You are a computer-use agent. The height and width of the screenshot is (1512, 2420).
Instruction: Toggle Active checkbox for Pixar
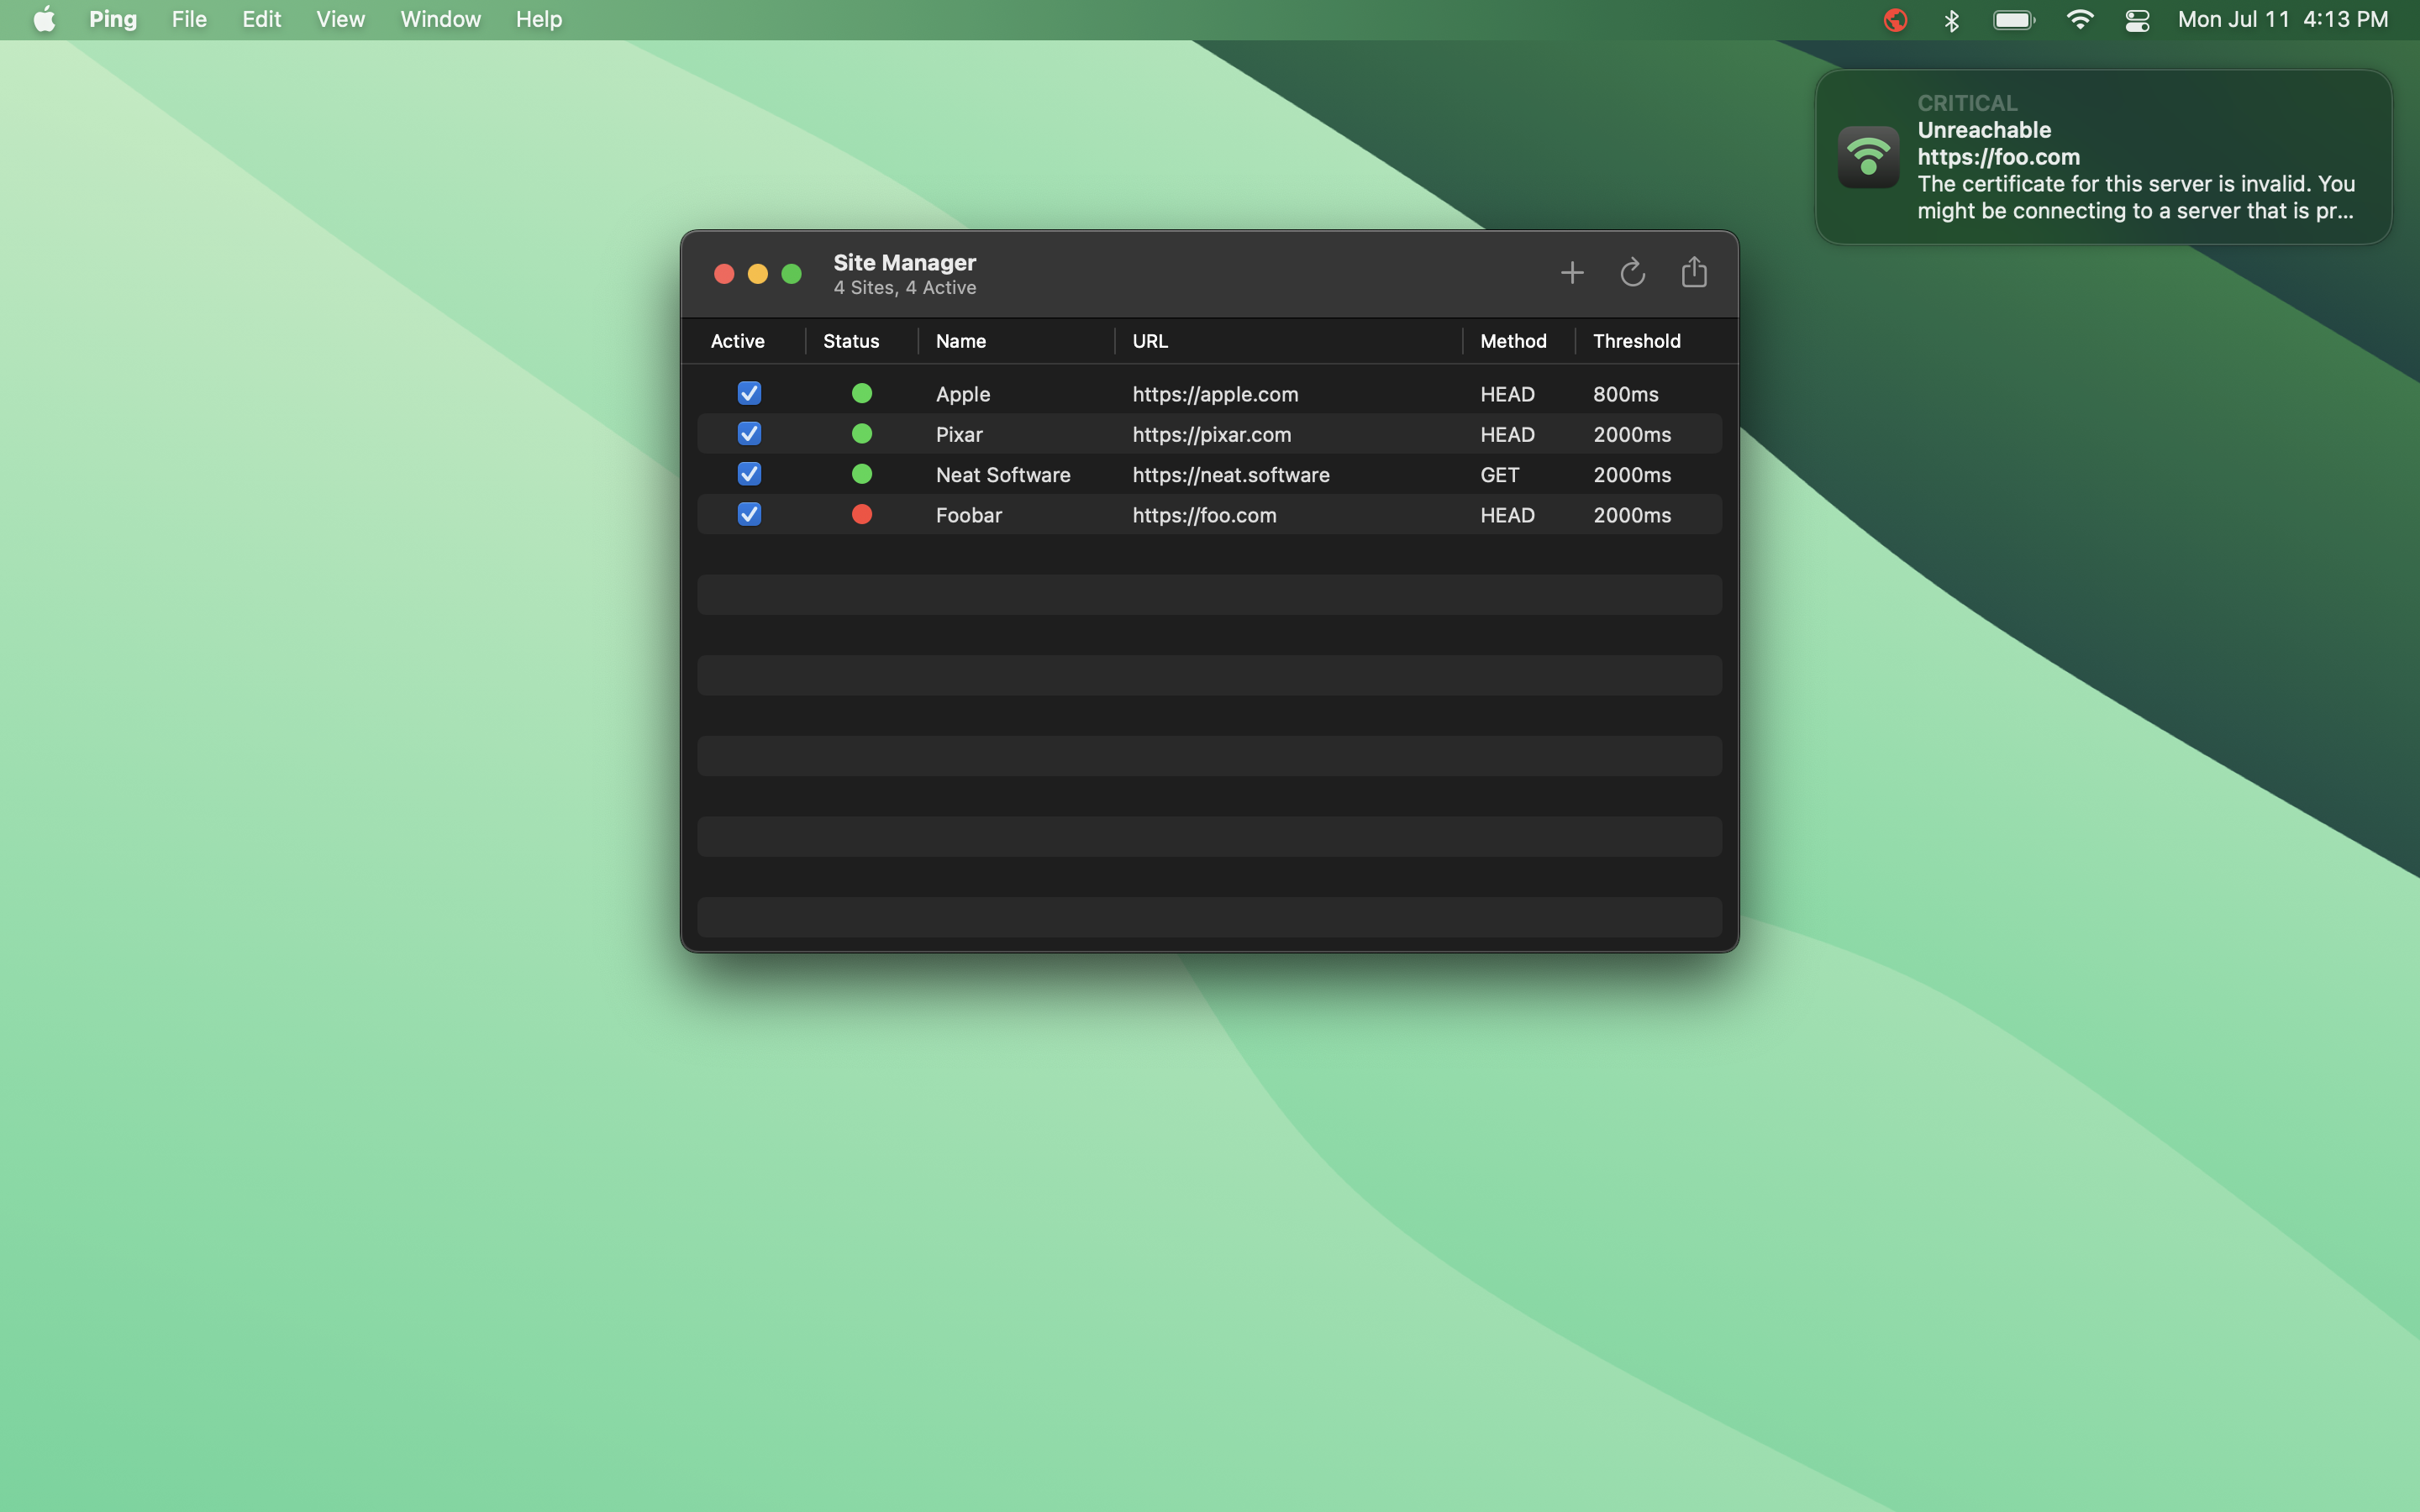point(749,434)
